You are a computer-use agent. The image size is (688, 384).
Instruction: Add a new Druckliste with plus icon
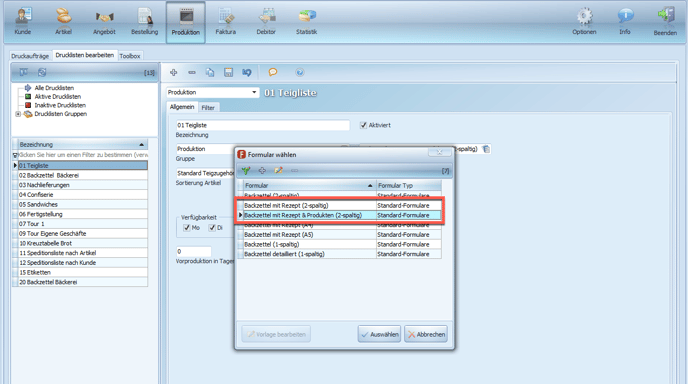click(x=174, y=72)
